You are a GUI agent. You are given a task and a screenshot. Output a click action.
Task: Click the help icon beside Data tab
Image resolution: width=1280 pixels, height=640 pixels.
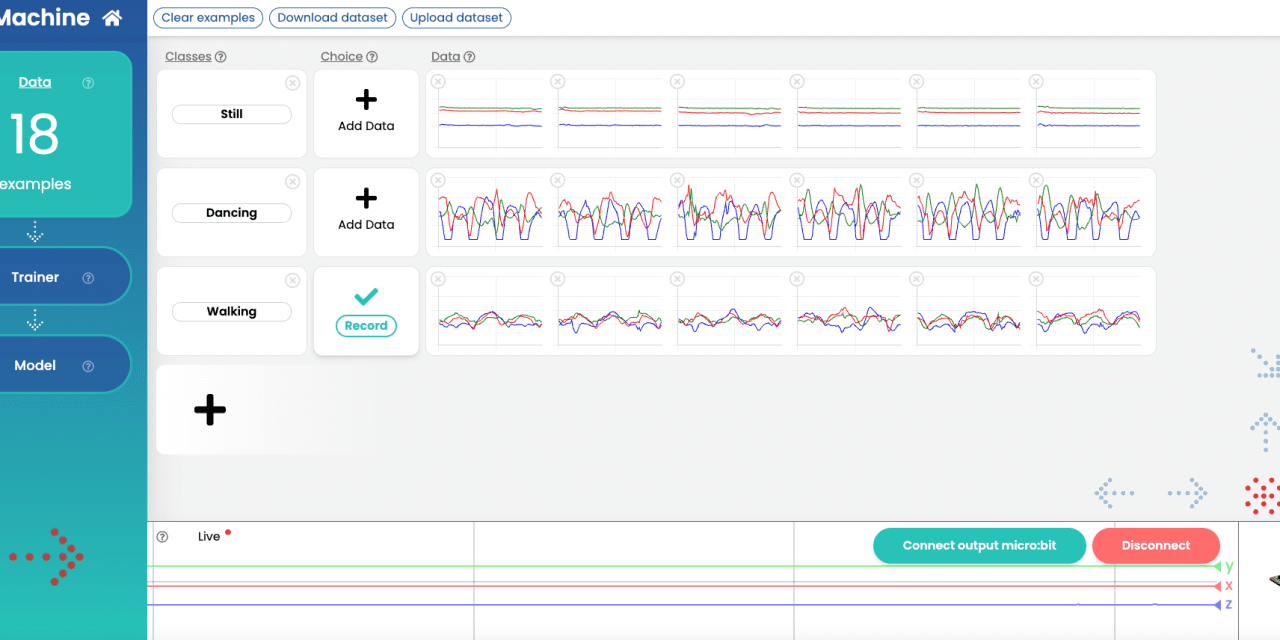tap(88, 83)
